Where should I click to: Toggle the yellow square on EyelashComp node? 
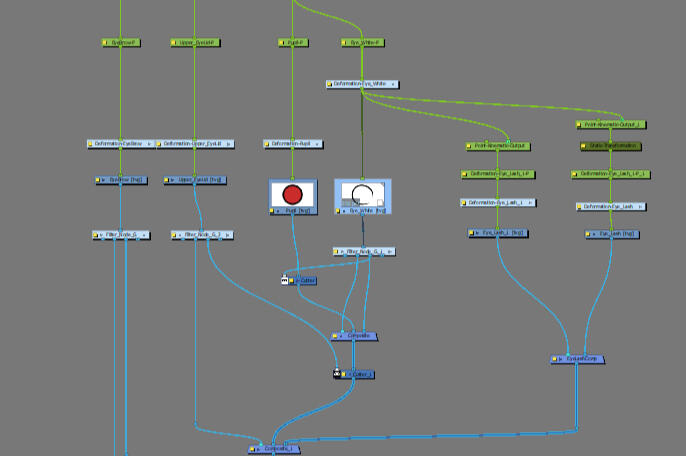555,359
